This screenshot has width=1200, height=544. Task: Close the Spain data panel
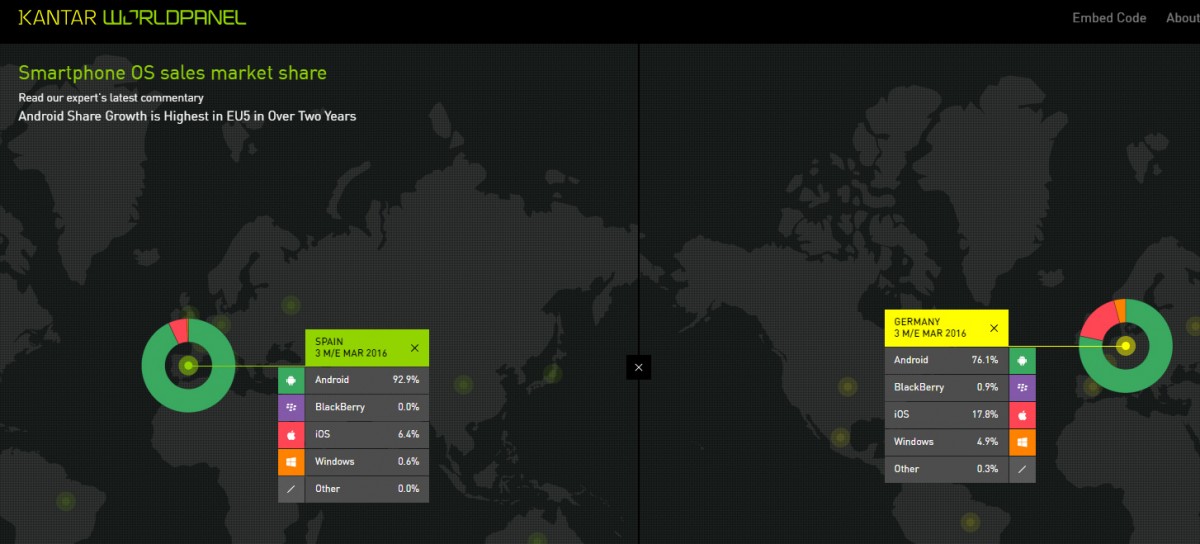coord(414,348)
